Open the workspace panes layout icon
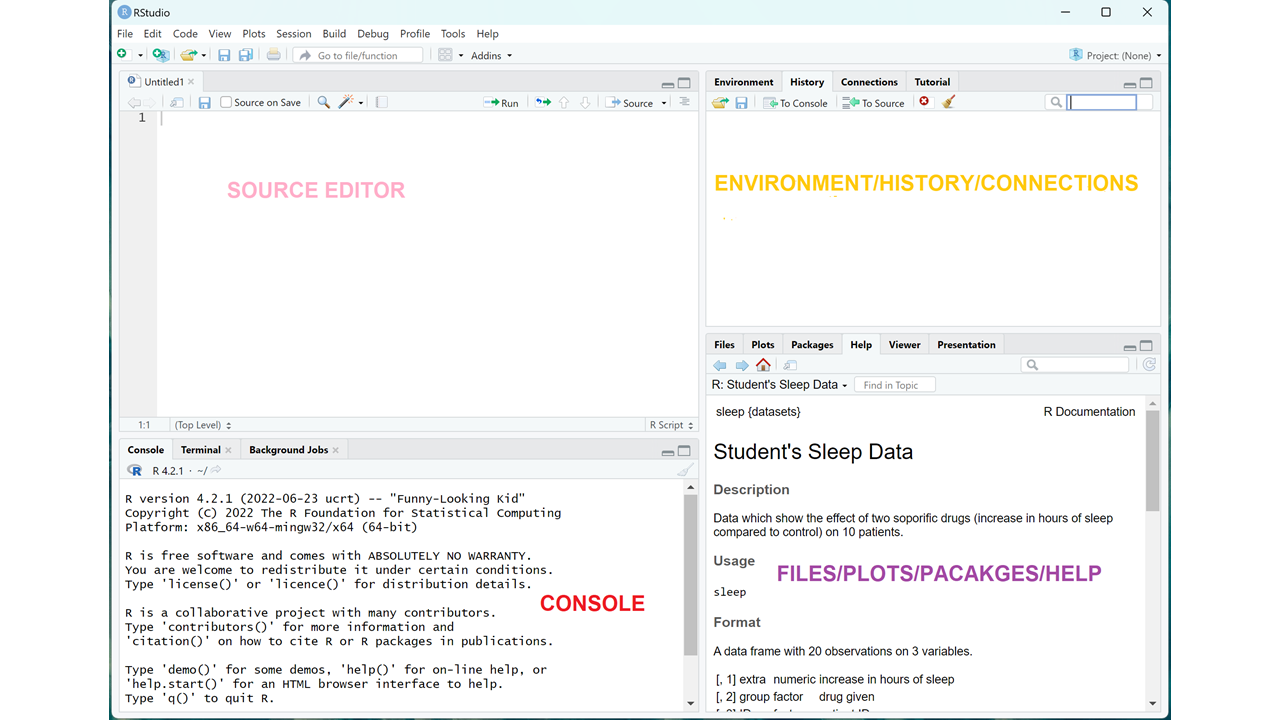The width and height of the screenshot is (1280, 720). click(445, 55)
